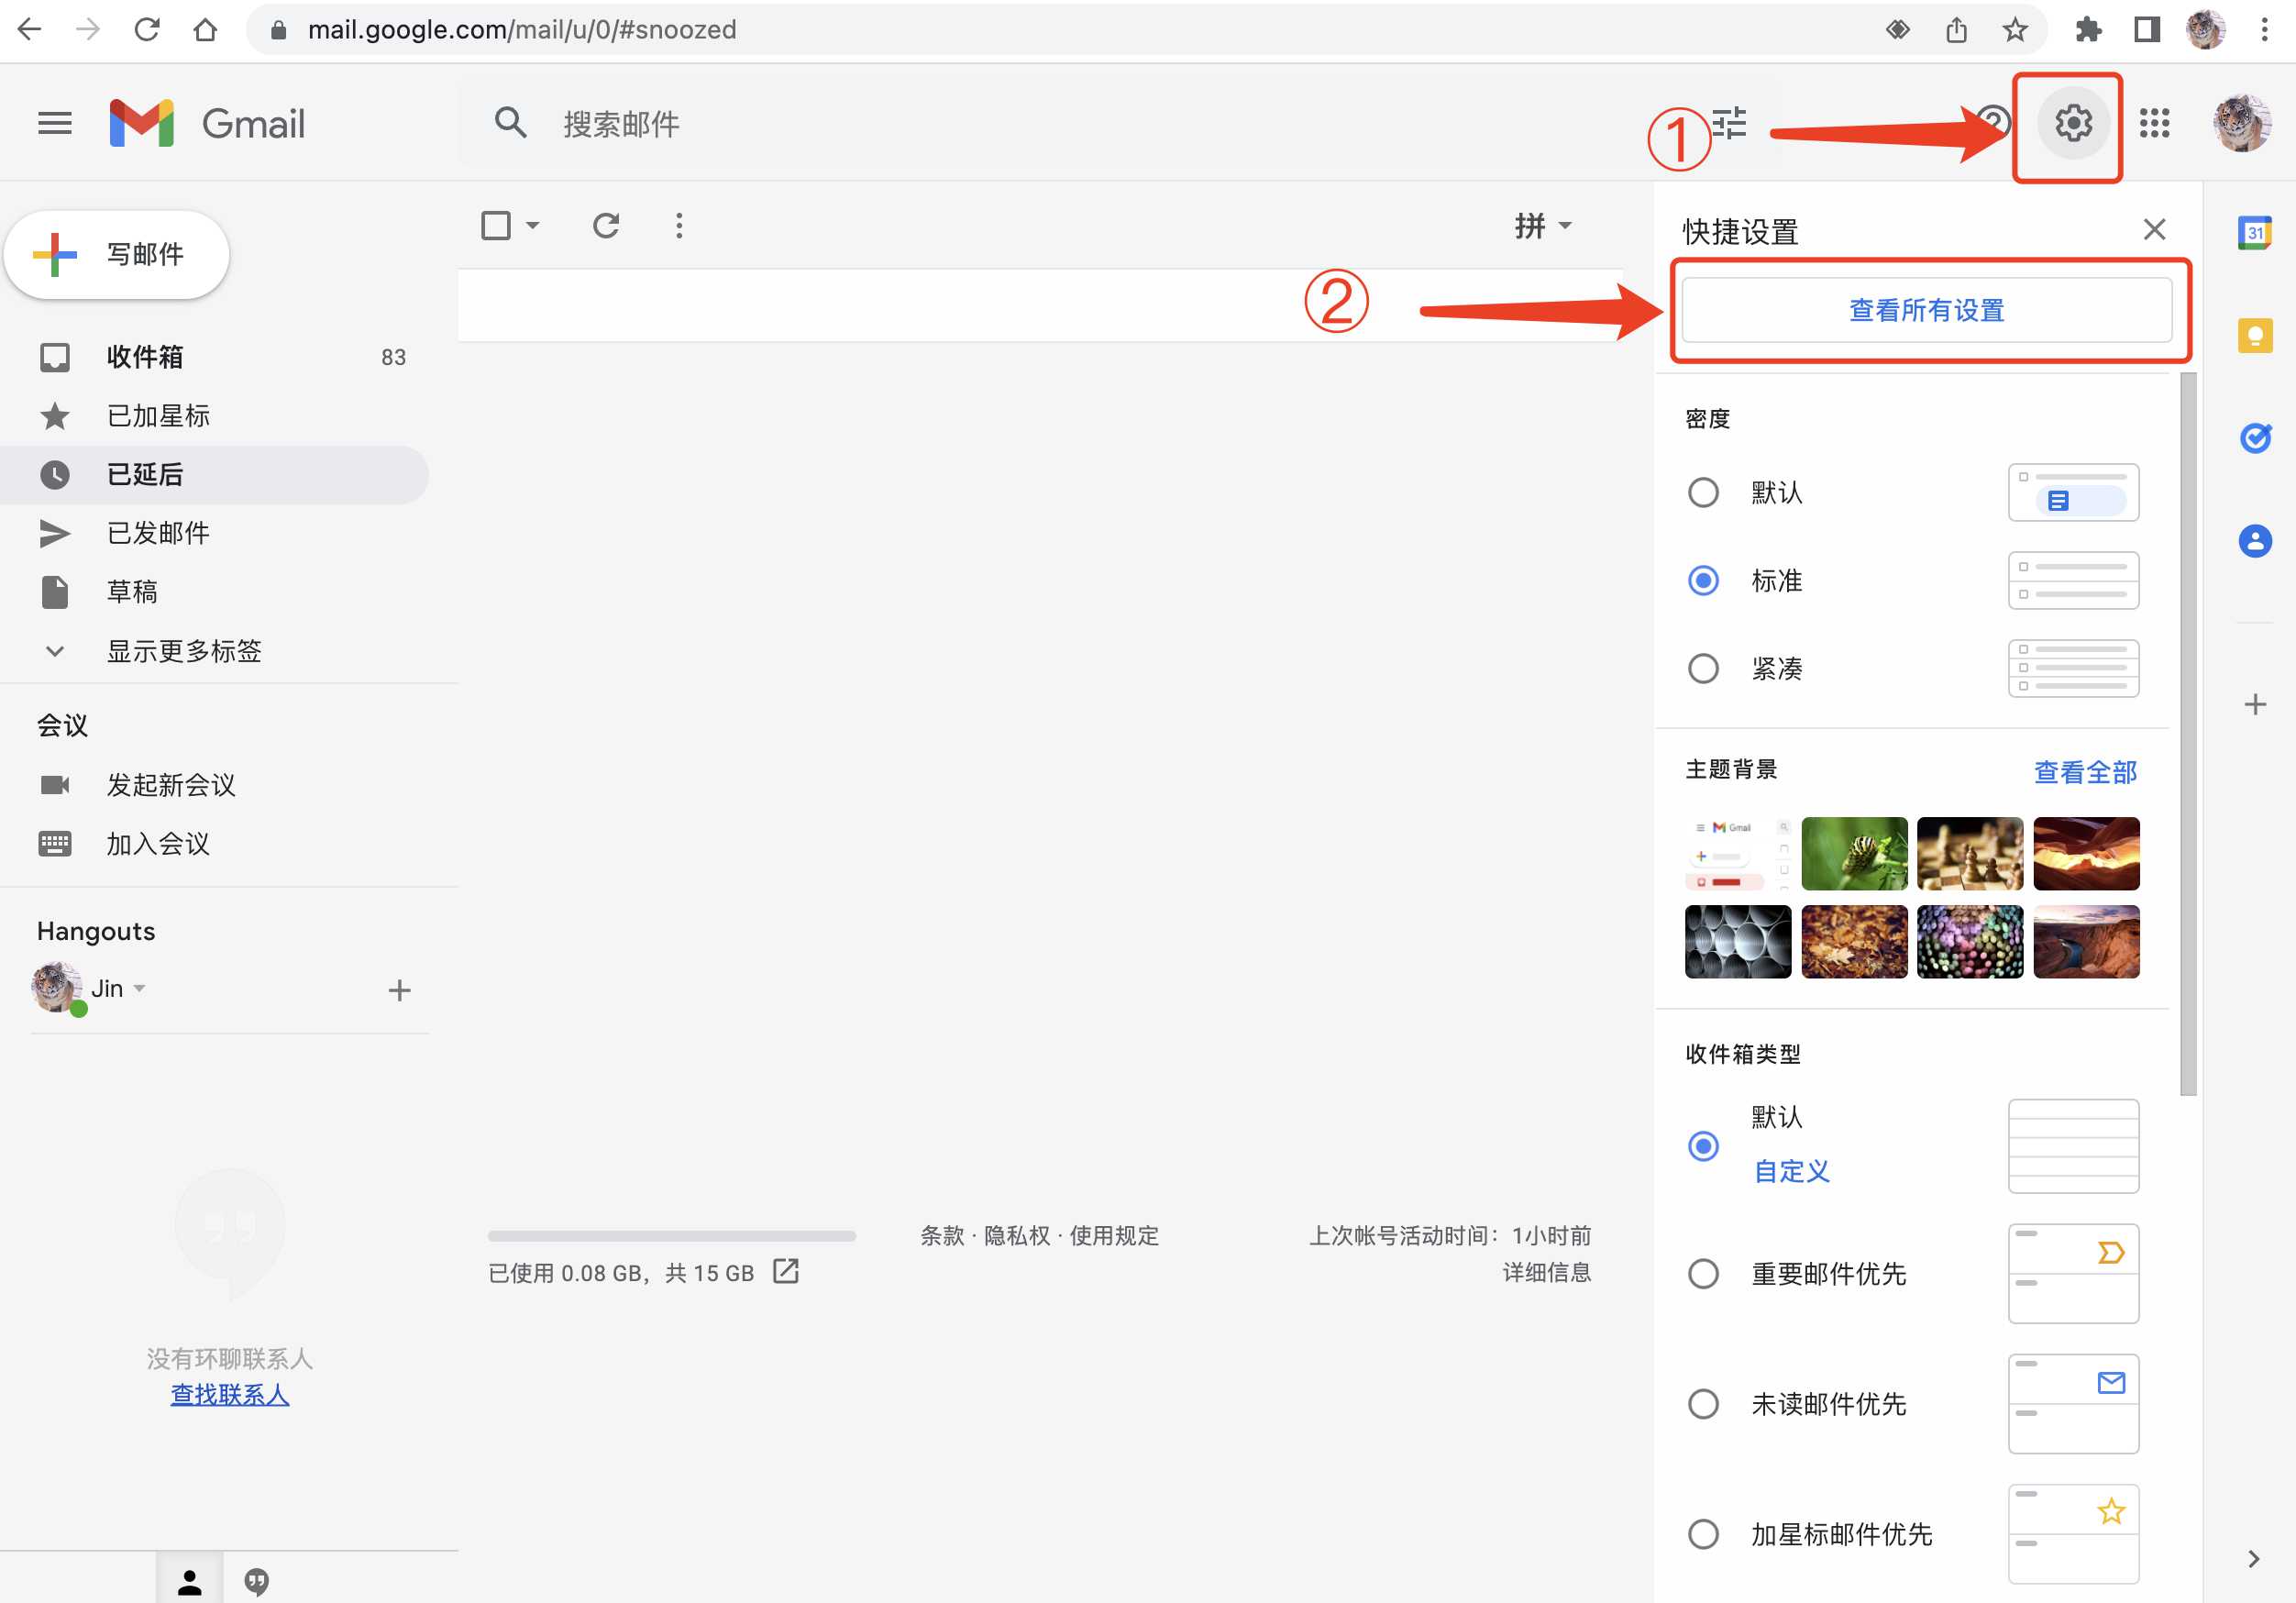Screen dimensions: 2296x1603
Task: Open browser extensions puzzle icon
Action: pos(2088,30)
